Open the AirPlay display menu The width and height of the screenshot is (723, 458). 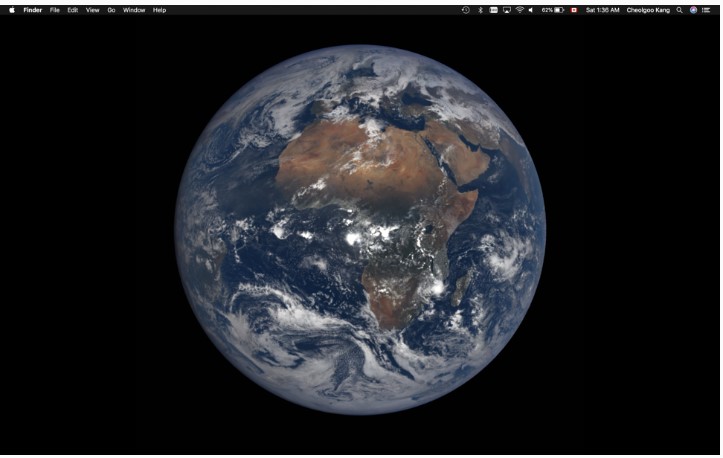tap(507, 10)
